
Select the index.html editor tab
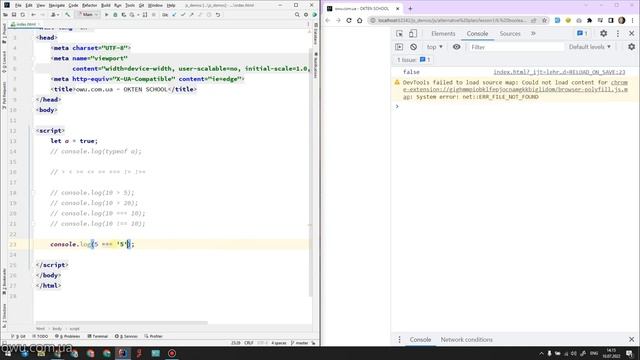pos(25,24)
